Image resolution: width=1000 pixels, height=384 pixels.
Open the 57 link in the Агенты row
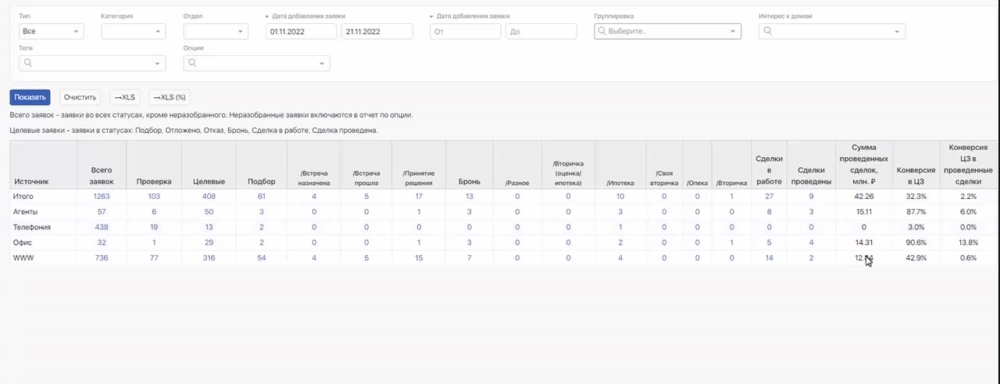click(101, 212)
